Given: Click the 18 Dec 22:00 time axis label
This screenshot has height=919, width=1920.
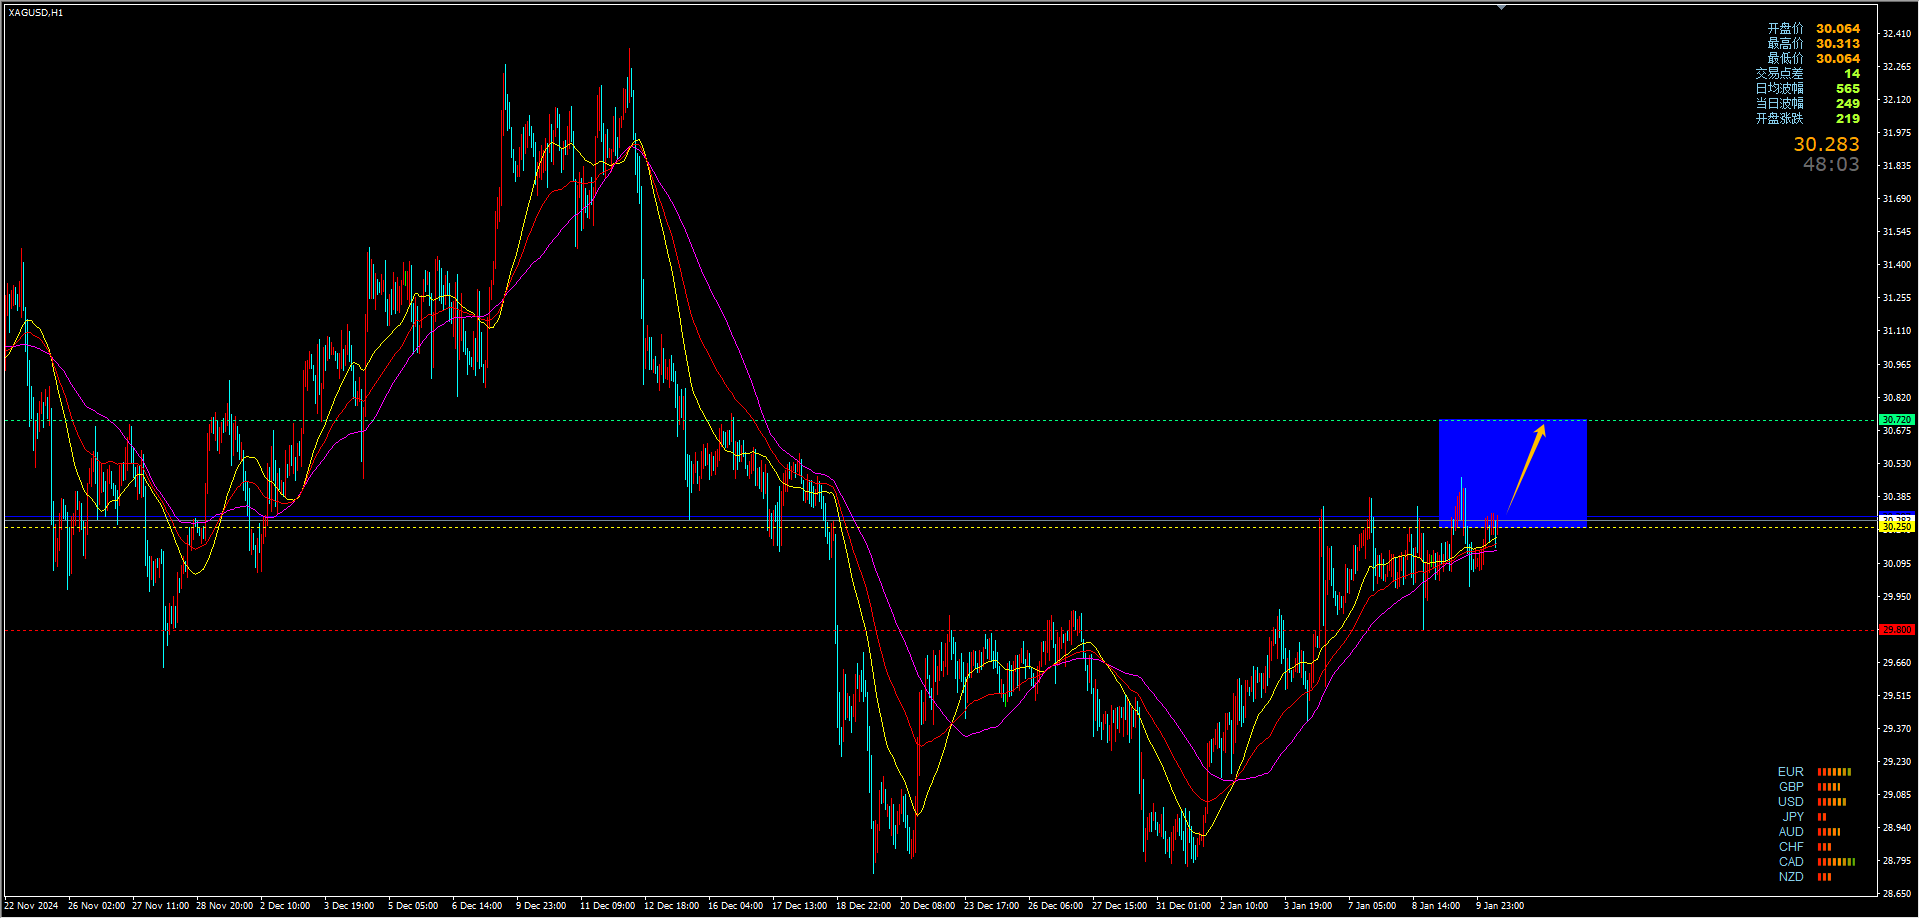Looking at the screenshot, I should (863, 906).
